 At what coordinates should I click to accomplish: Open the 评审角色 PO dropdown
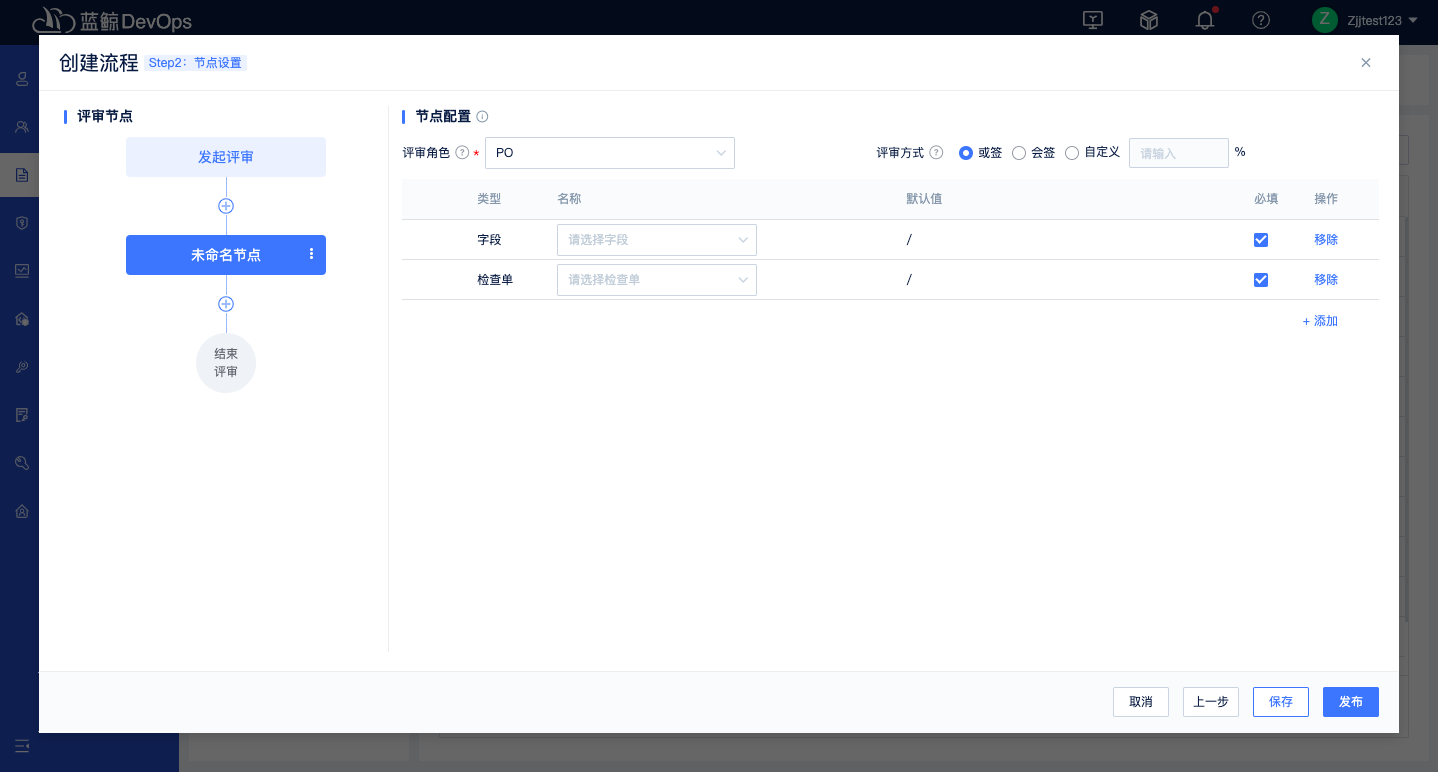[x=610, y=153]
